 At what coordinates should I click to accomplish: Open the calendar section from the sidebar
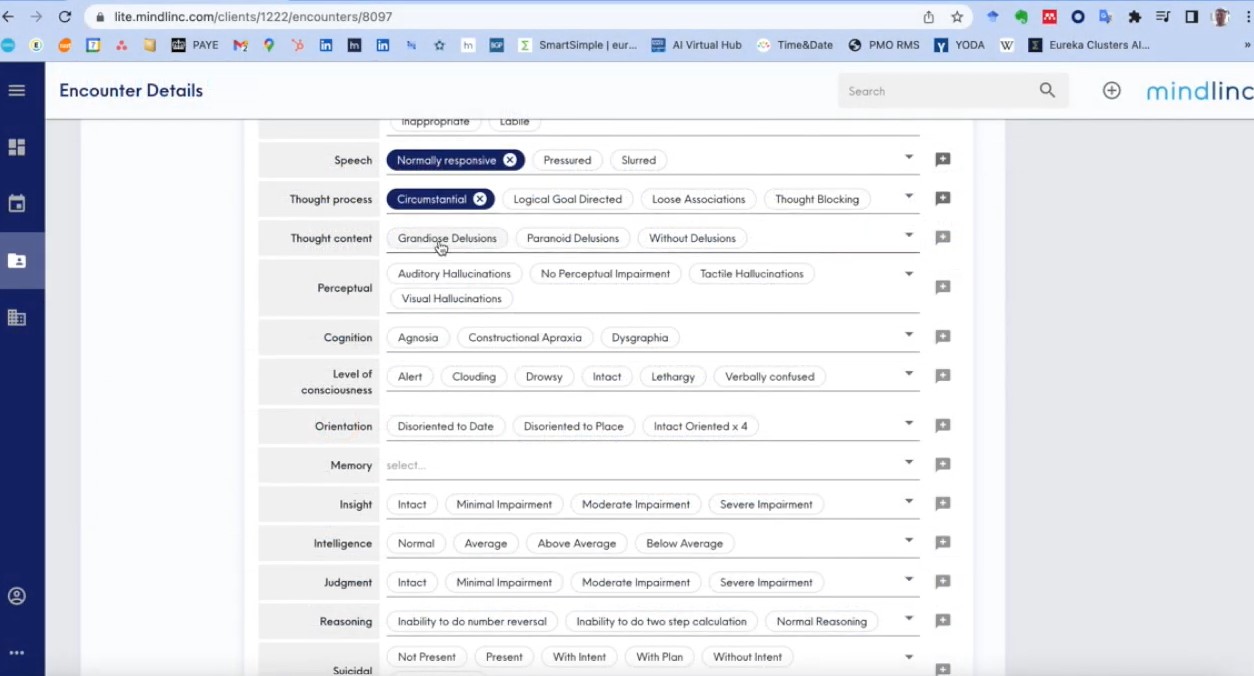coord(17,203)
